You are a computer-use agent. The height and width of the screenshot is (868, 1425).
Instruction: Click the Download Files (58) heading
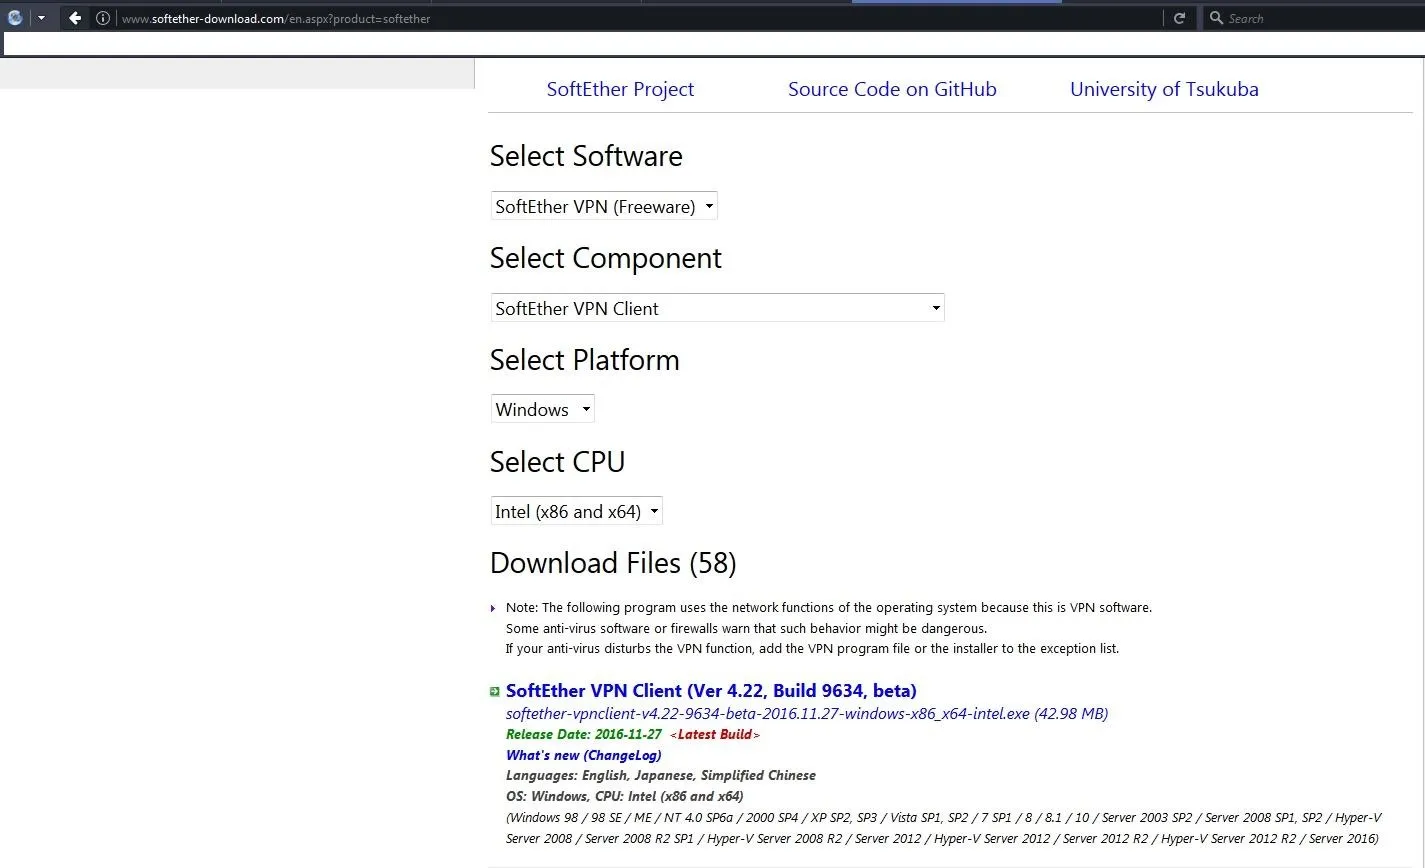click(613, 563)
